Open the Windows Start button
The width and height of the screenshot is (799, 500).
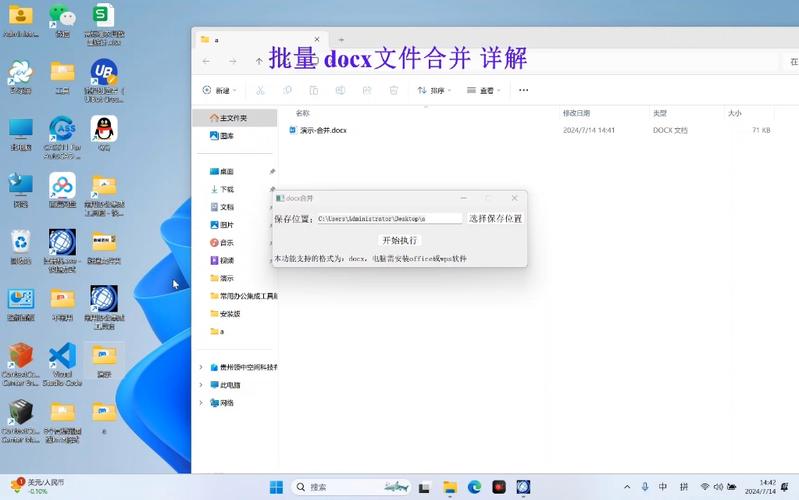[x=276, y=487]
